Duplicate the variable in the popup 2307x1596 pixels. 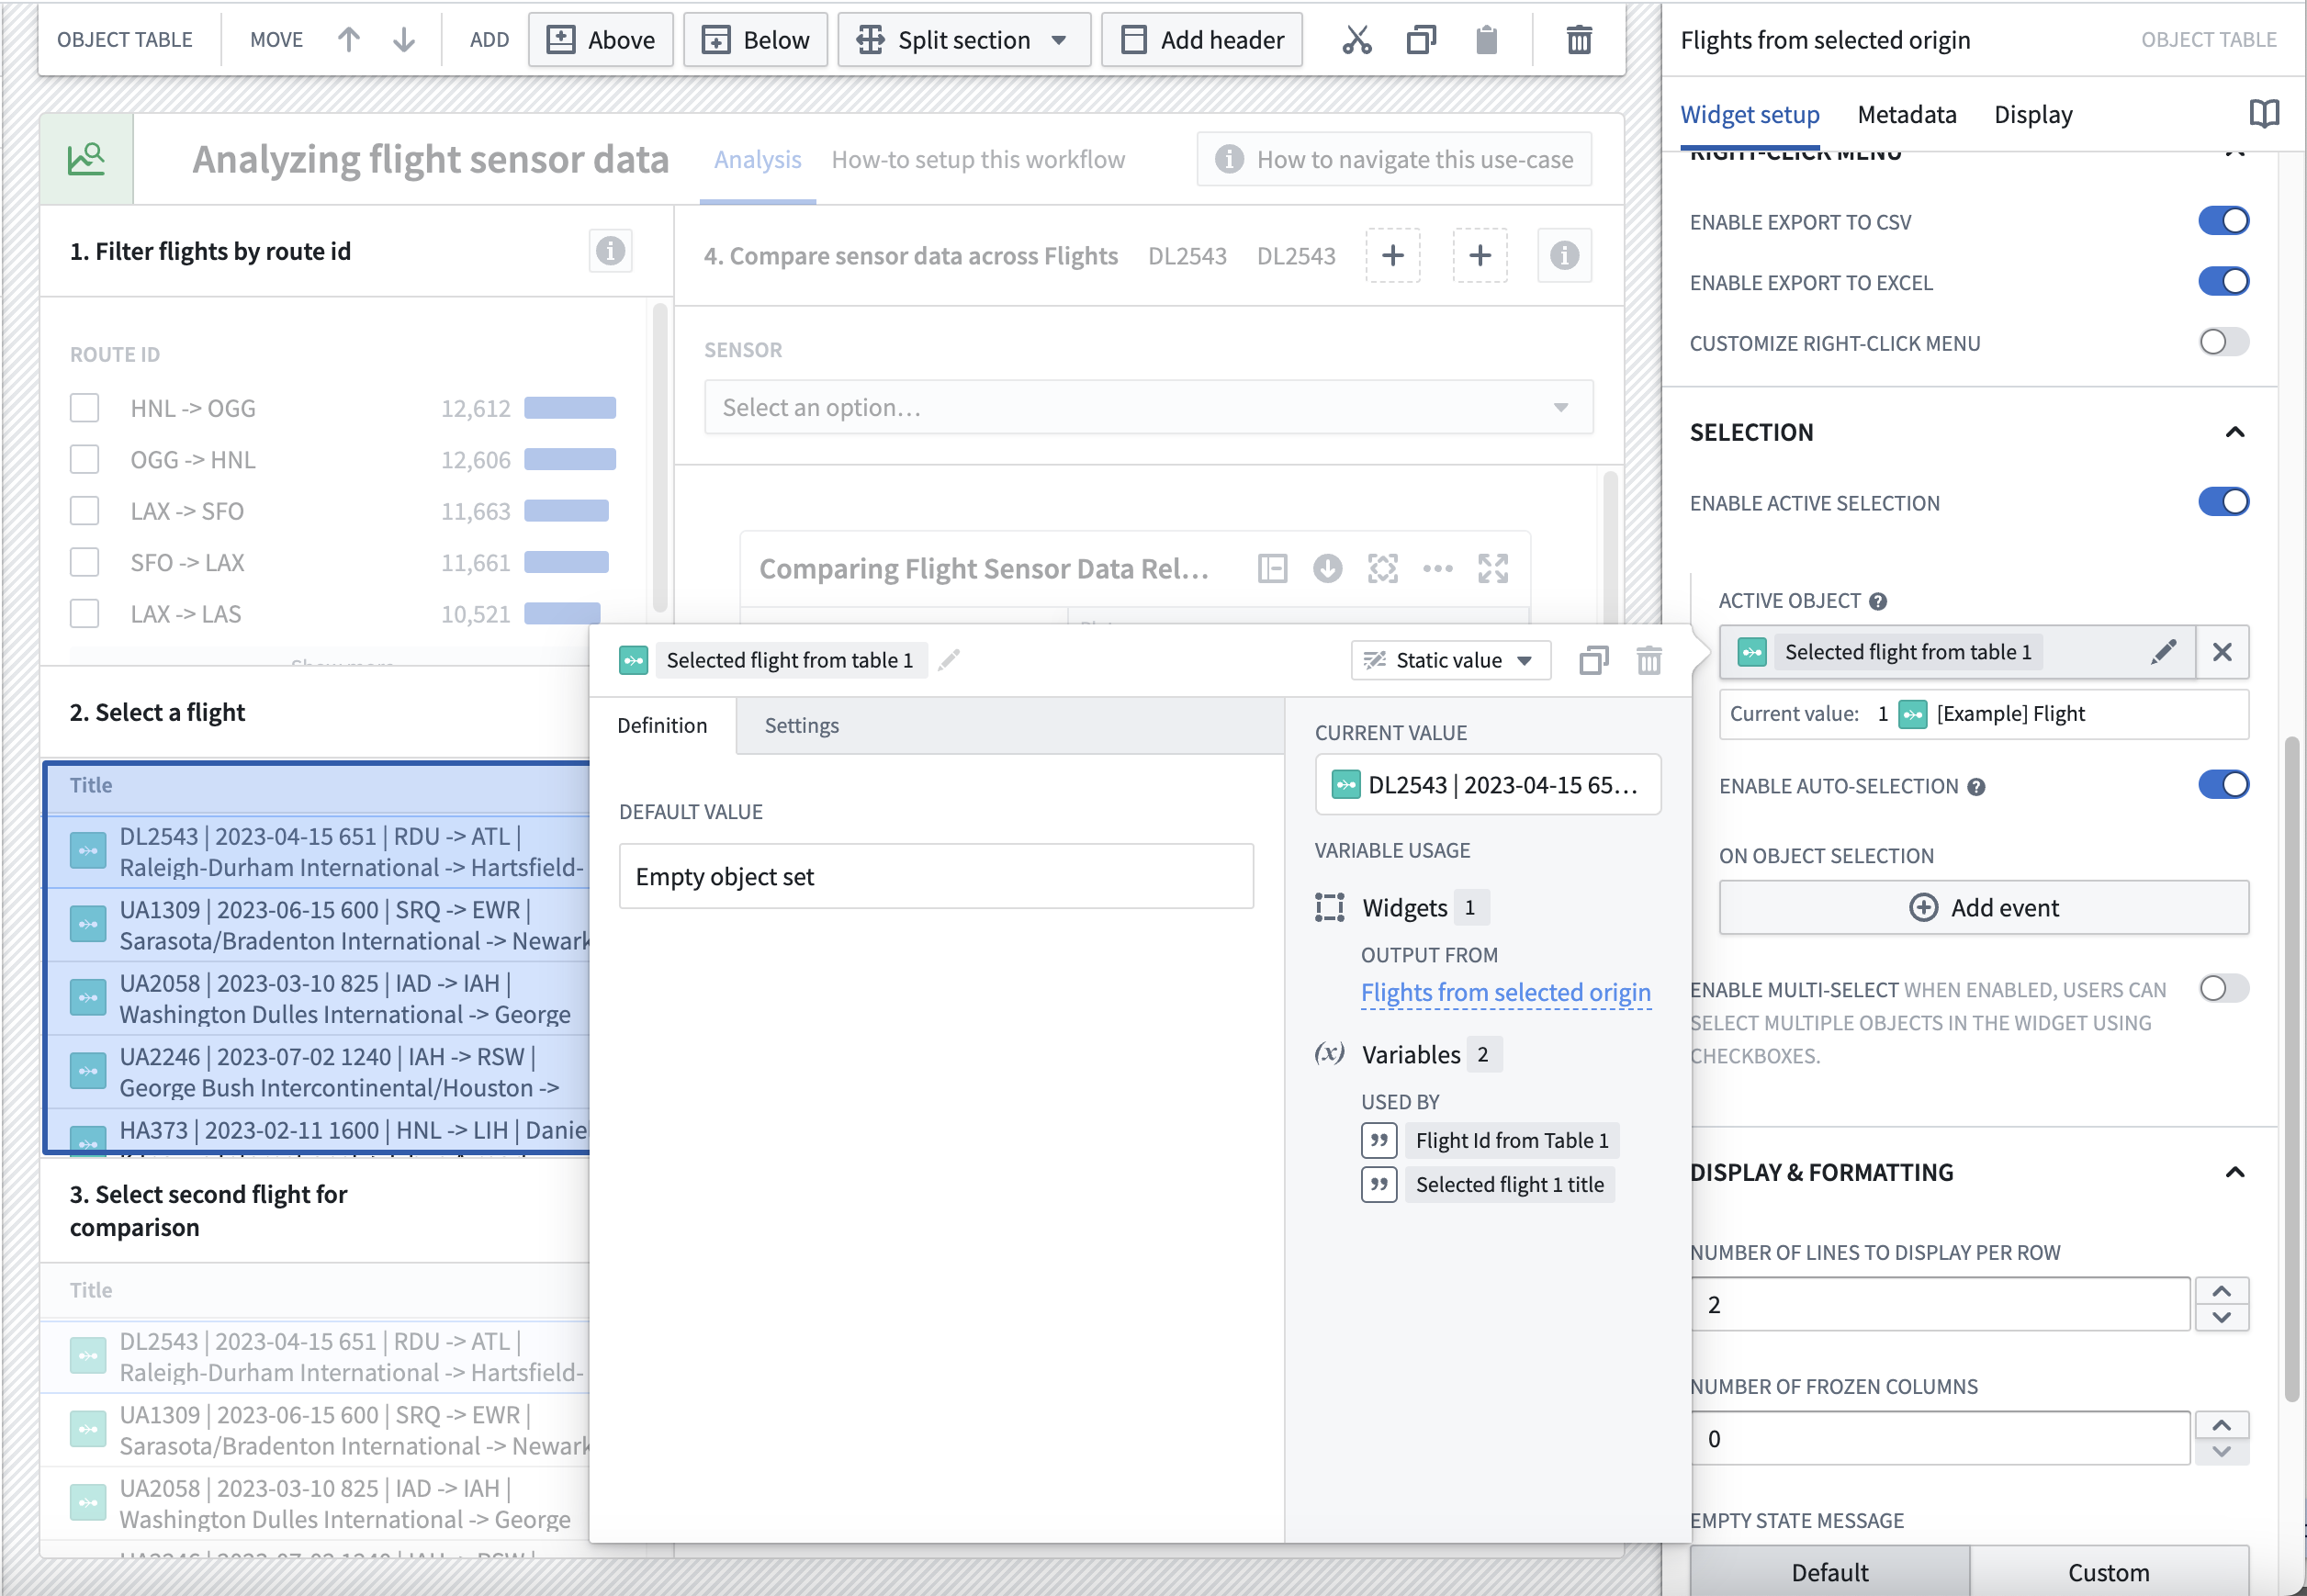[1594, 660]
